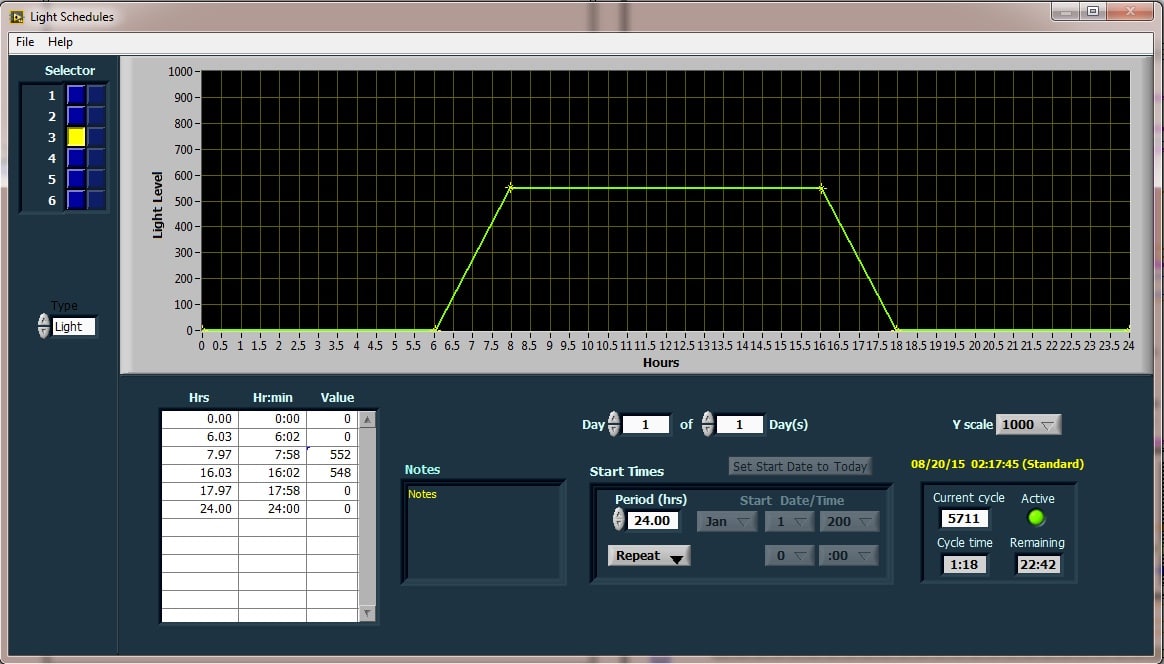The height and width of the screenshot is (664, 1164).
Task: Click graph point marker at hour 8
Action: click(510, 188)
